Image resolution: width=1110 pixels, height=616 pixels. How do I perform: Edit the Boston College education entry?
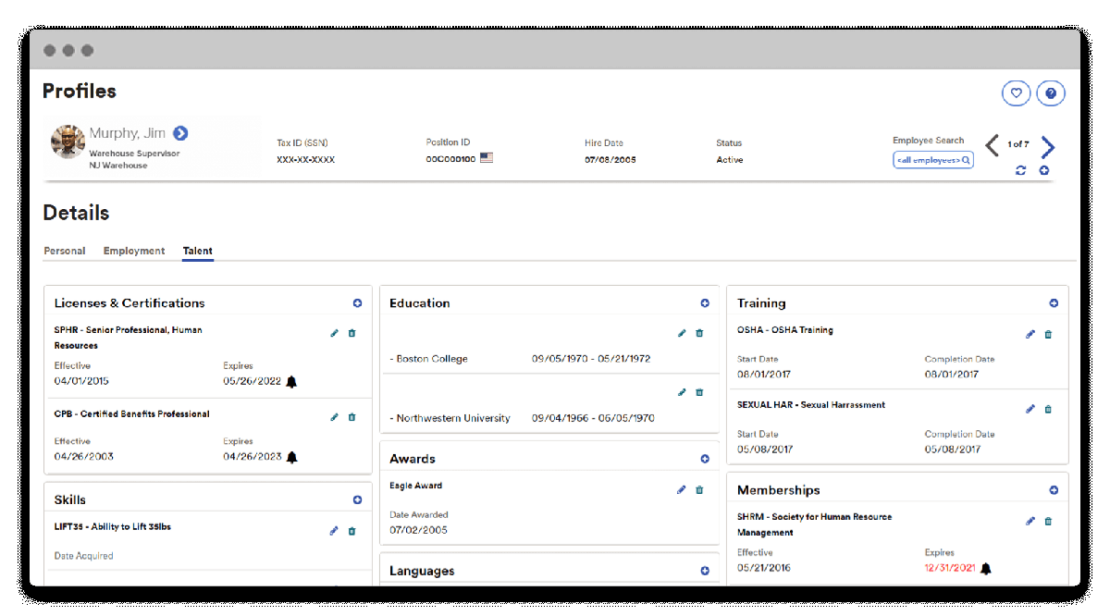pos(681,333)
